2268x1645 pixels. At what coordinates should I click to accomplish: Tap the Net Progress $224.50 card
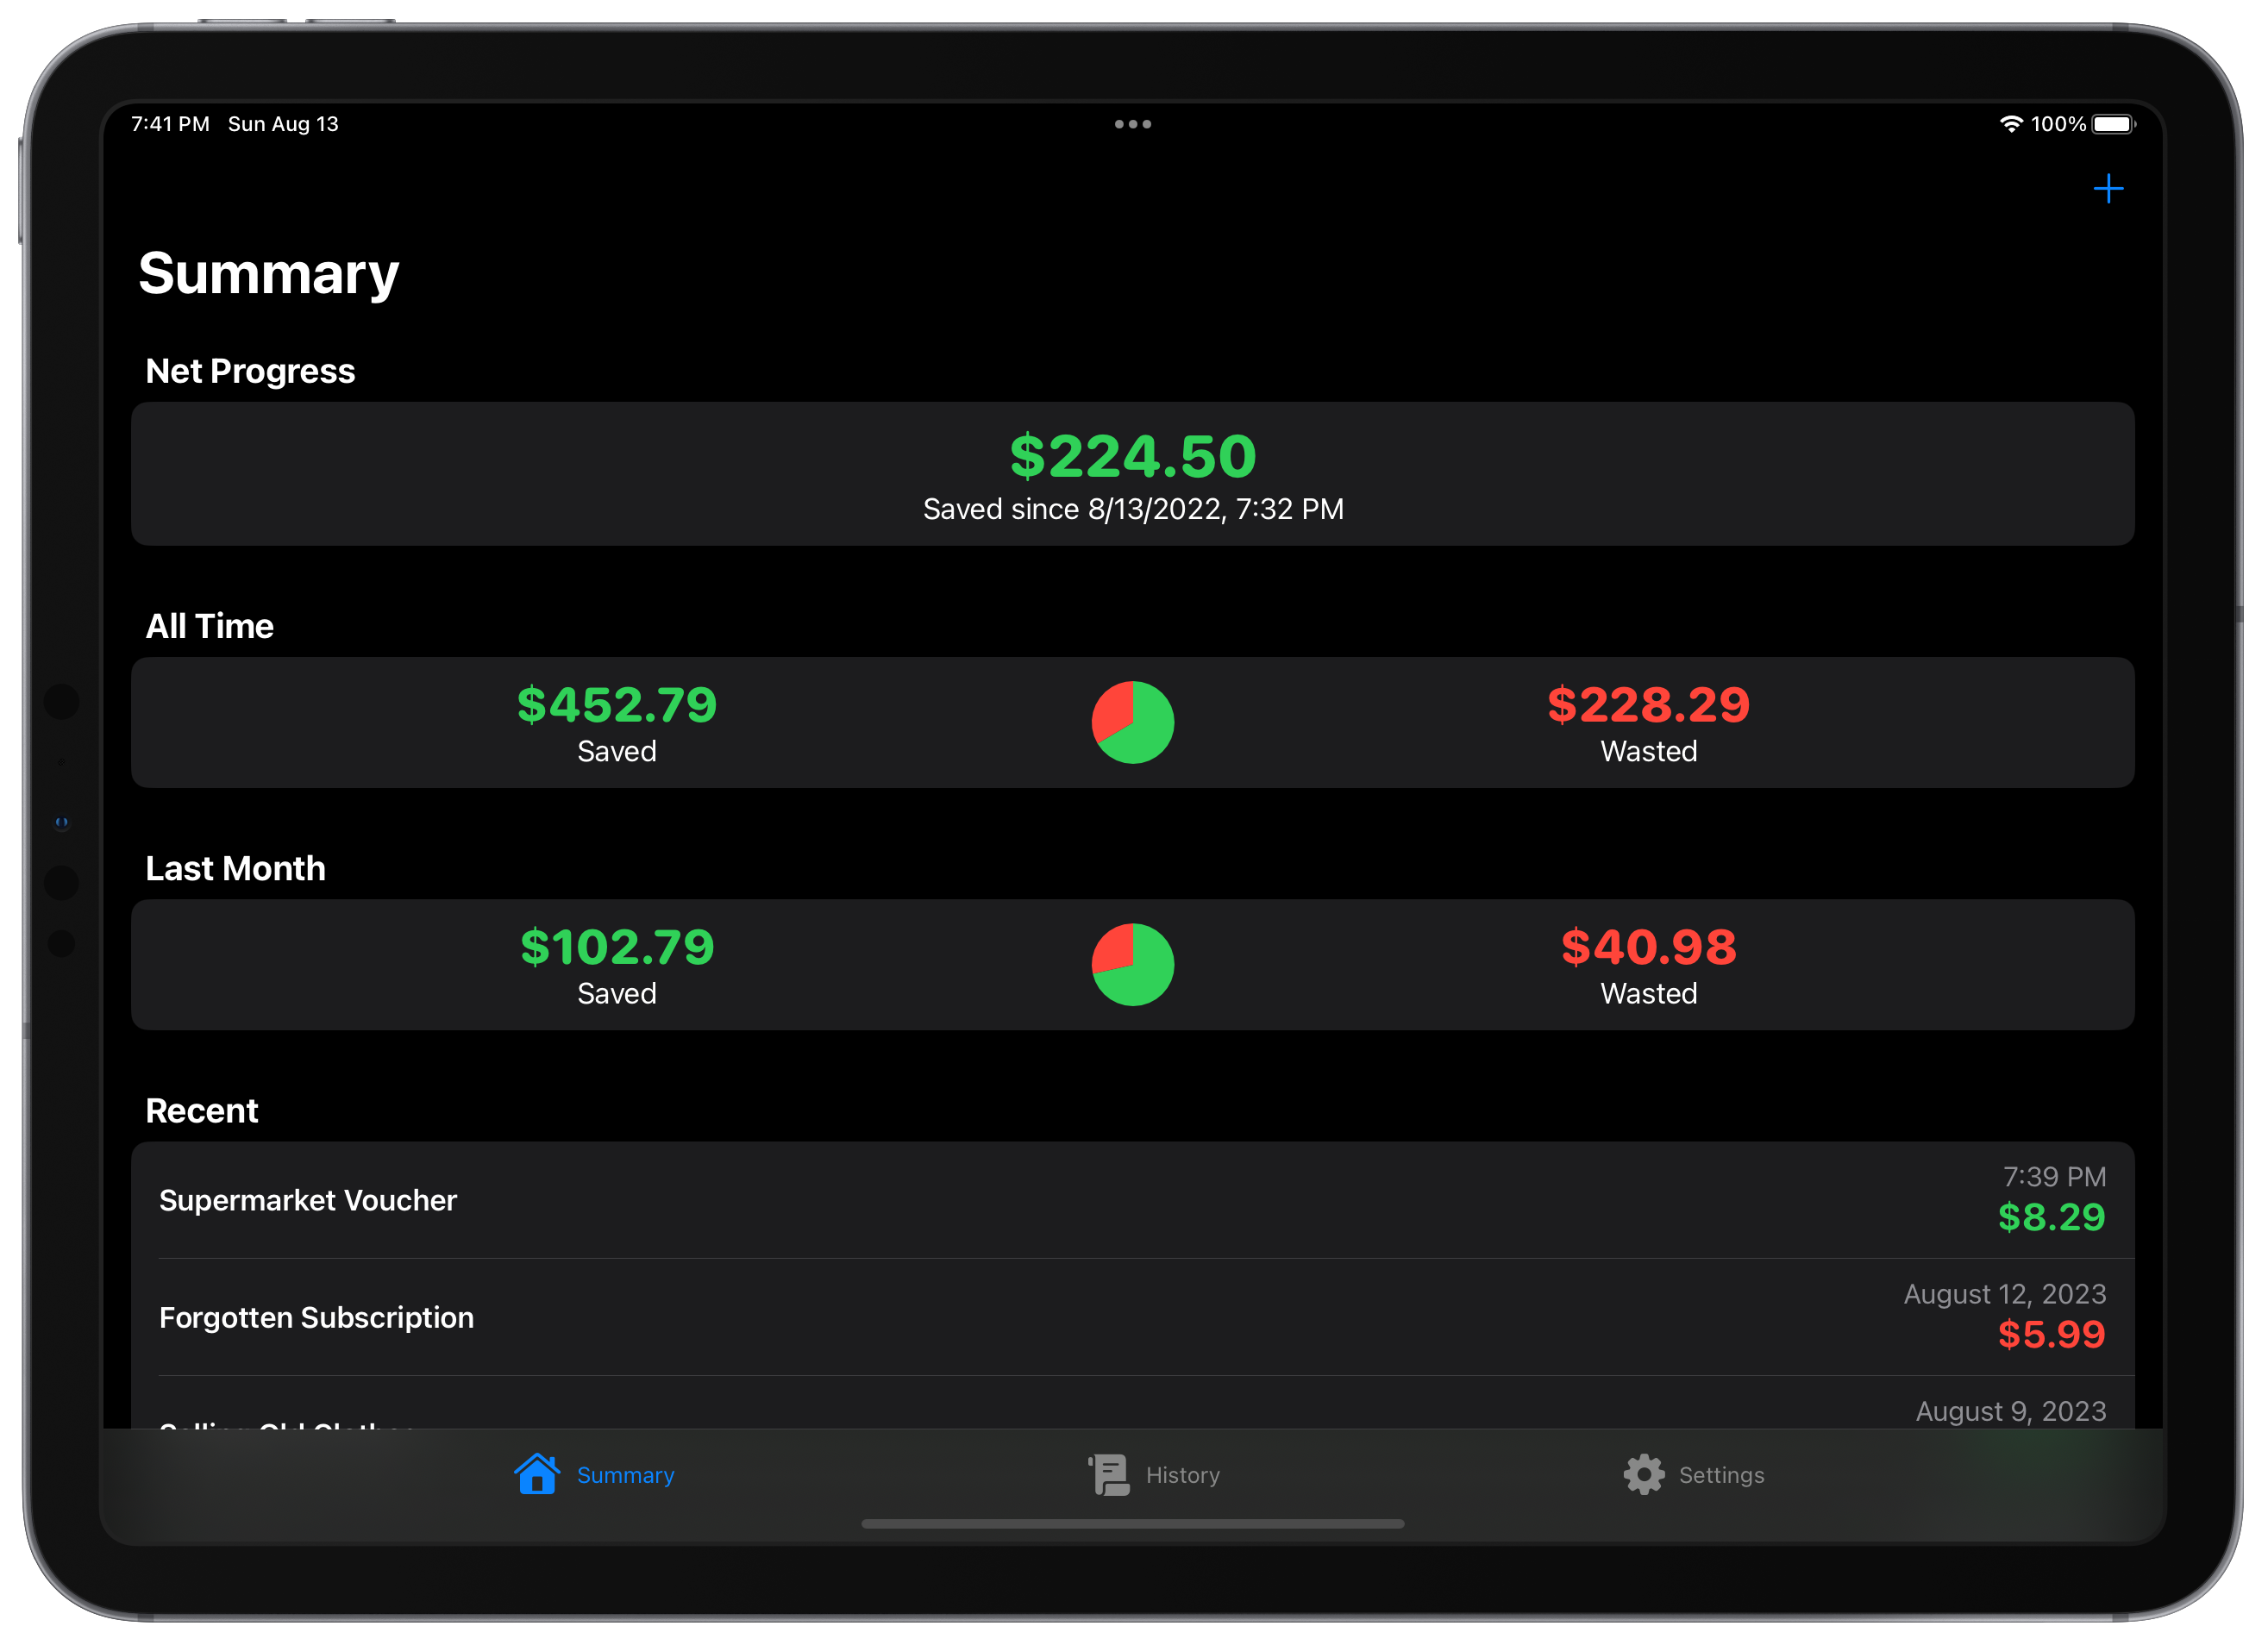pyautogui.click(x=1131, y=473)
